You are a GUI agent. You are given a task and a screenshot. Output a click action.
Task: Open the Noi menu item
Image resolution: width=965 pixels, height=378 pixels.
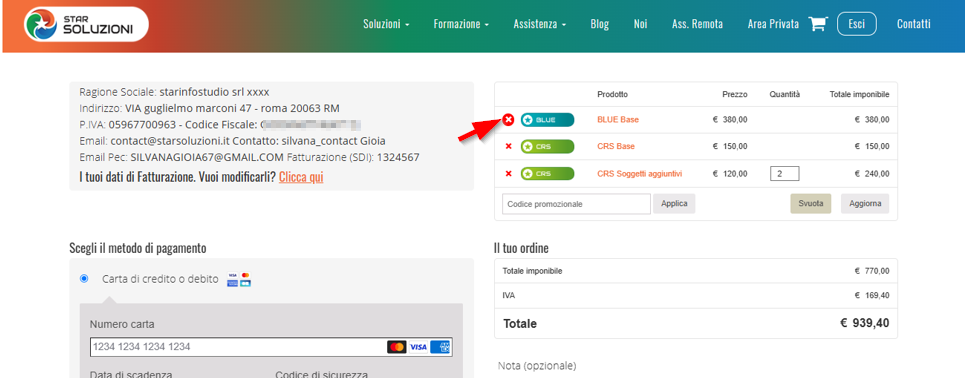click(x=641, y=24)
